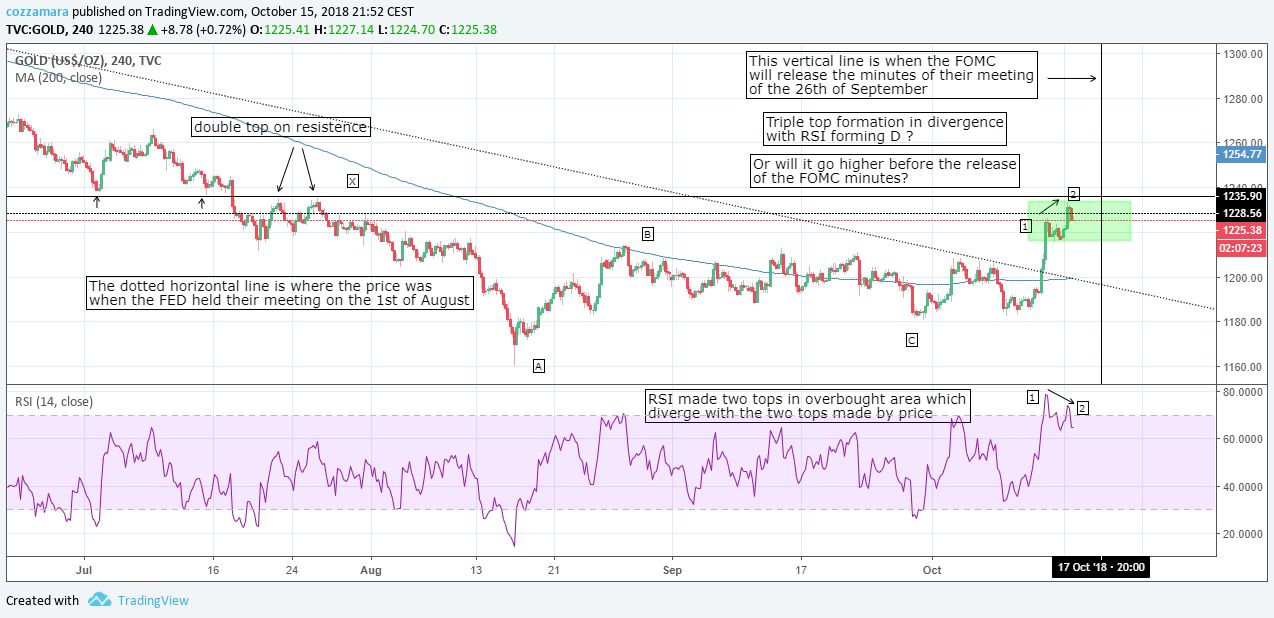The height and width of the screenshot is (618, 1274).
Task: Click the boxed X label on the chart
Action: 352,181
